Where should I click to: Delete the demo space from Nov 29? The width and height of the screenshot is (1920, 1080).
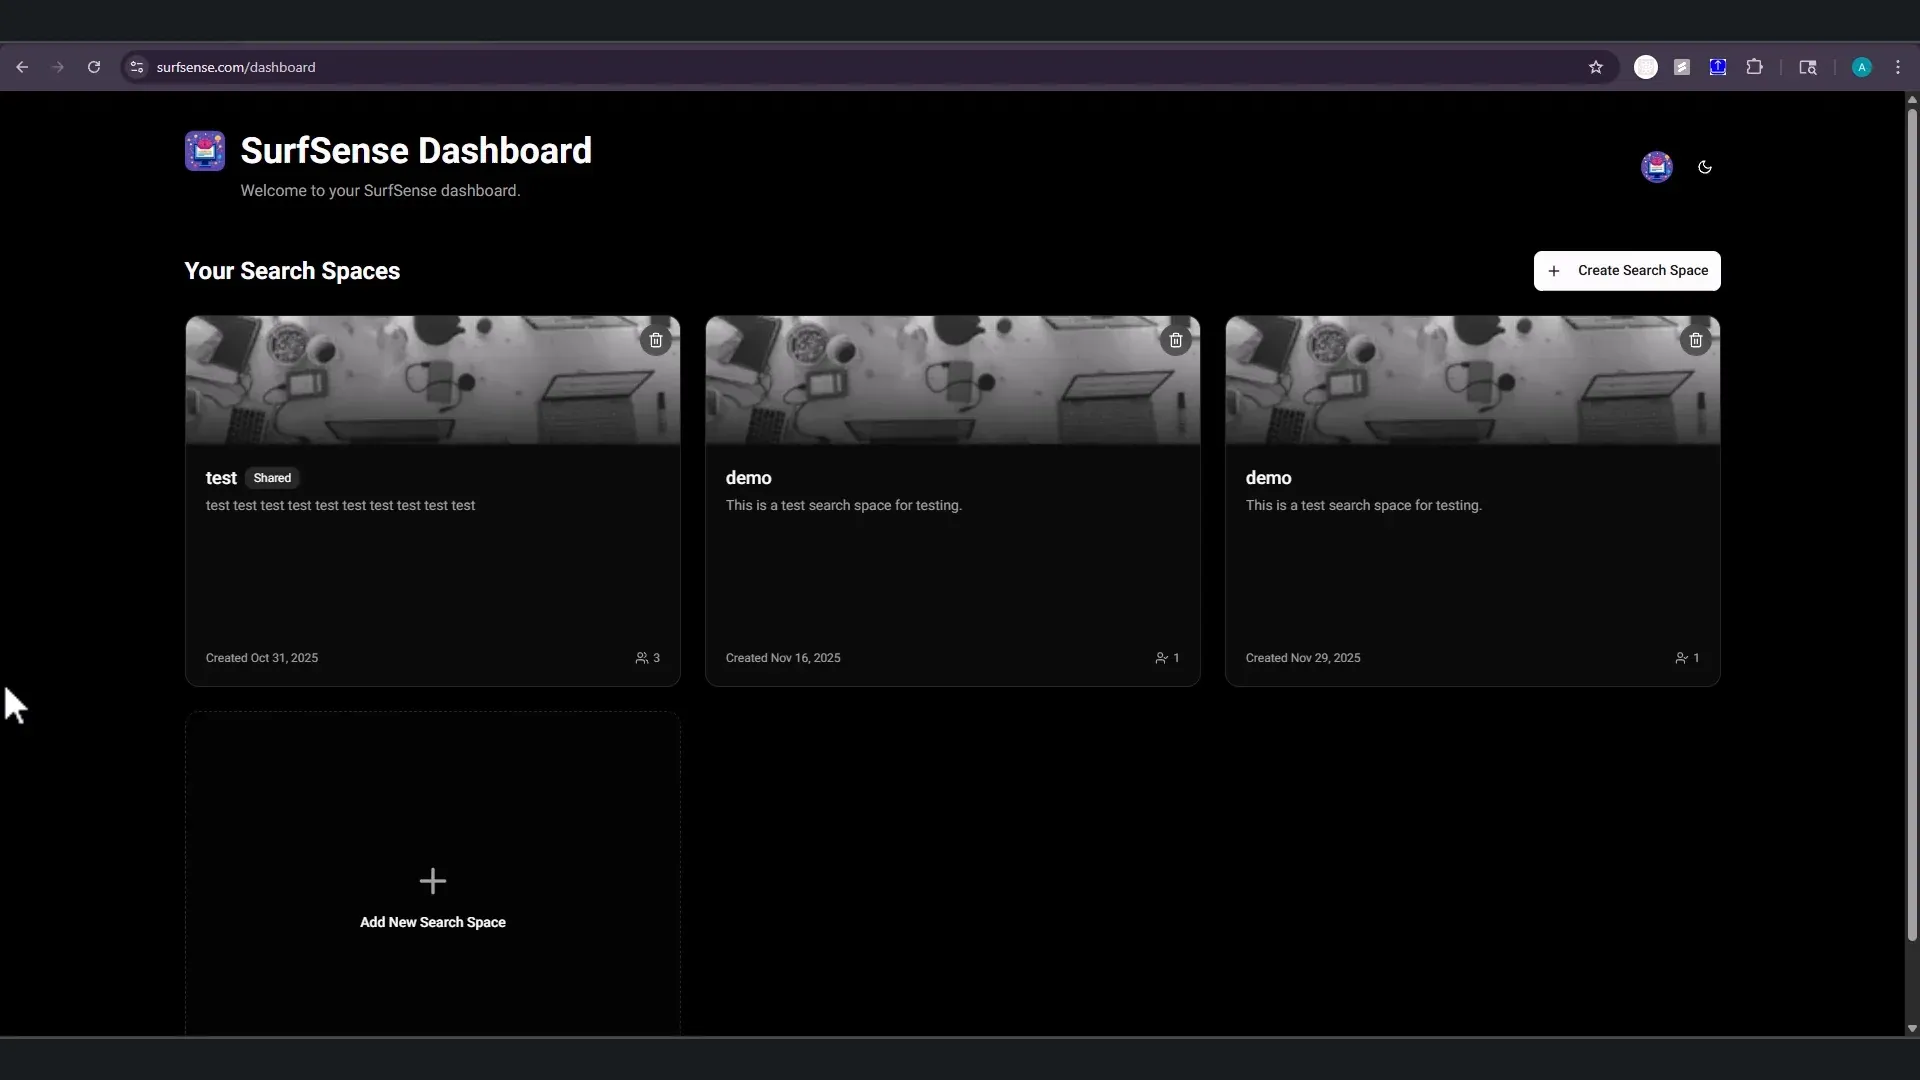click(x=1696, y=340)
